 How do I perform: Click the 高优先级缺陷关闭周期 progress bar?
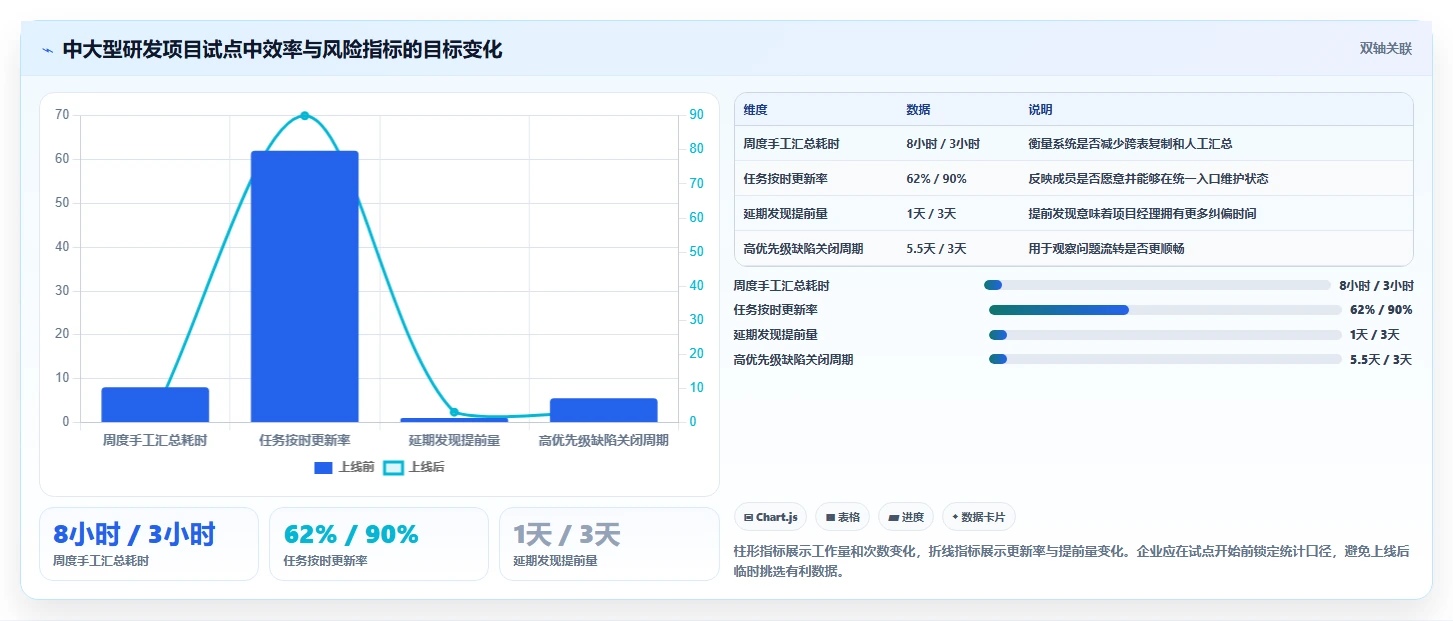[1165, 359]
